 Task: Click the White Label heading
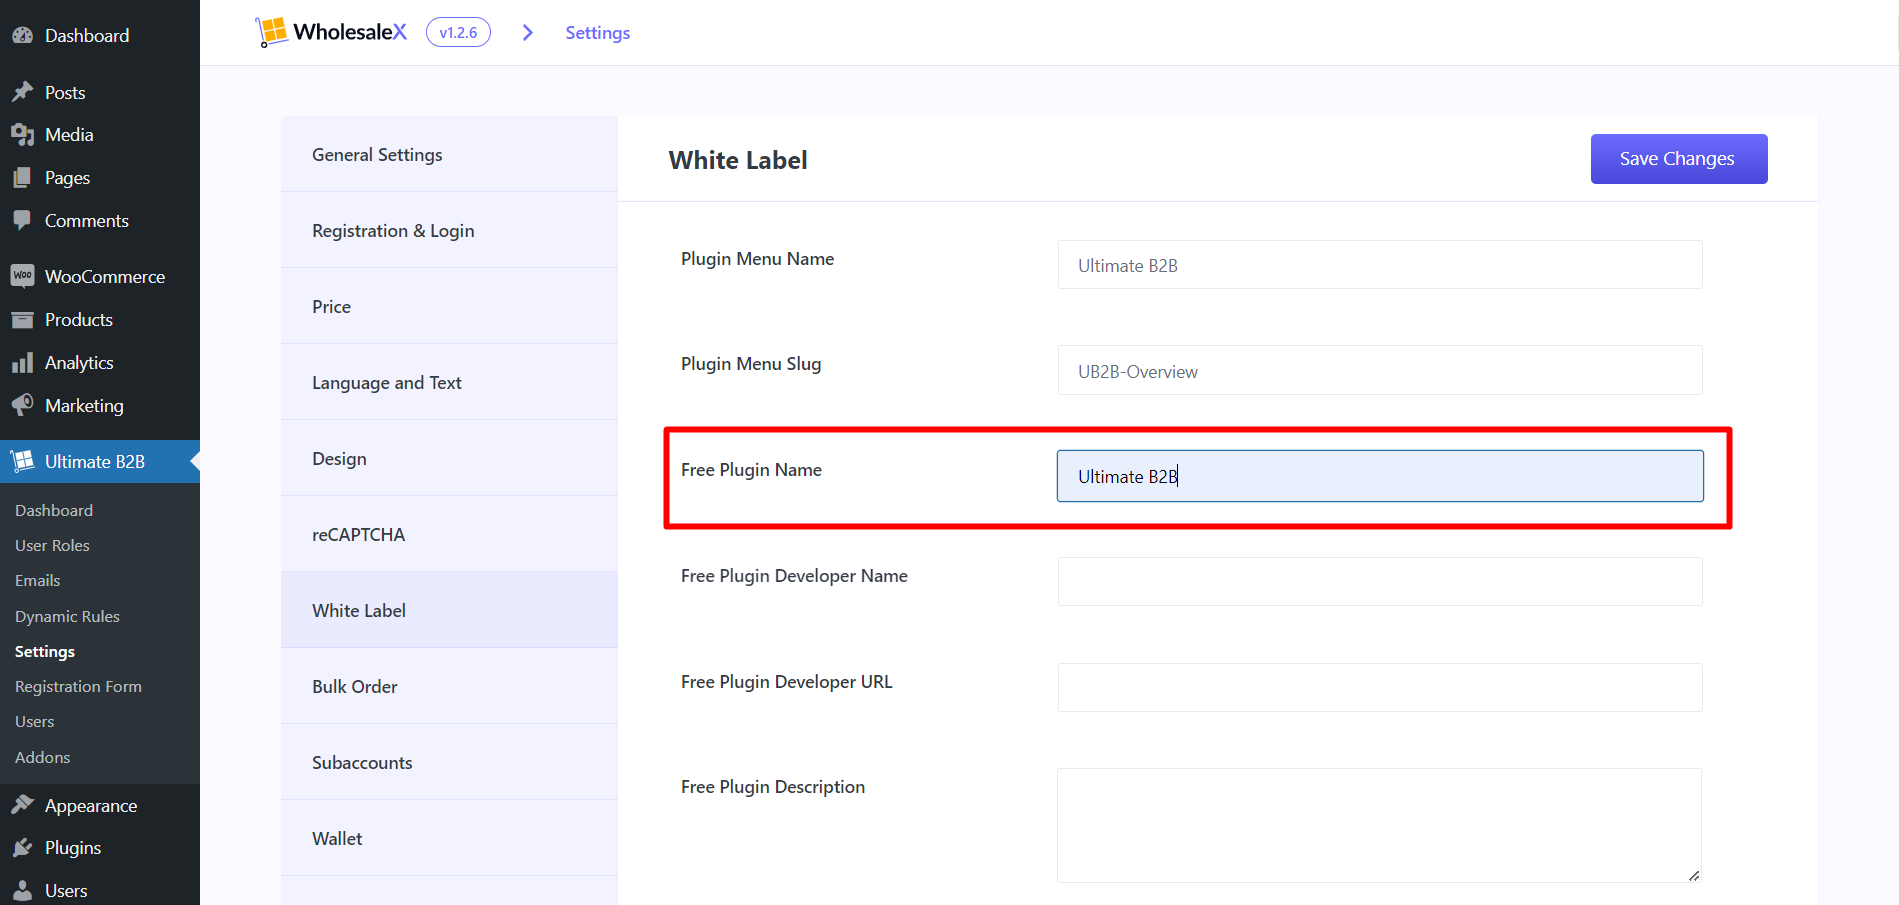pos(738,160)
